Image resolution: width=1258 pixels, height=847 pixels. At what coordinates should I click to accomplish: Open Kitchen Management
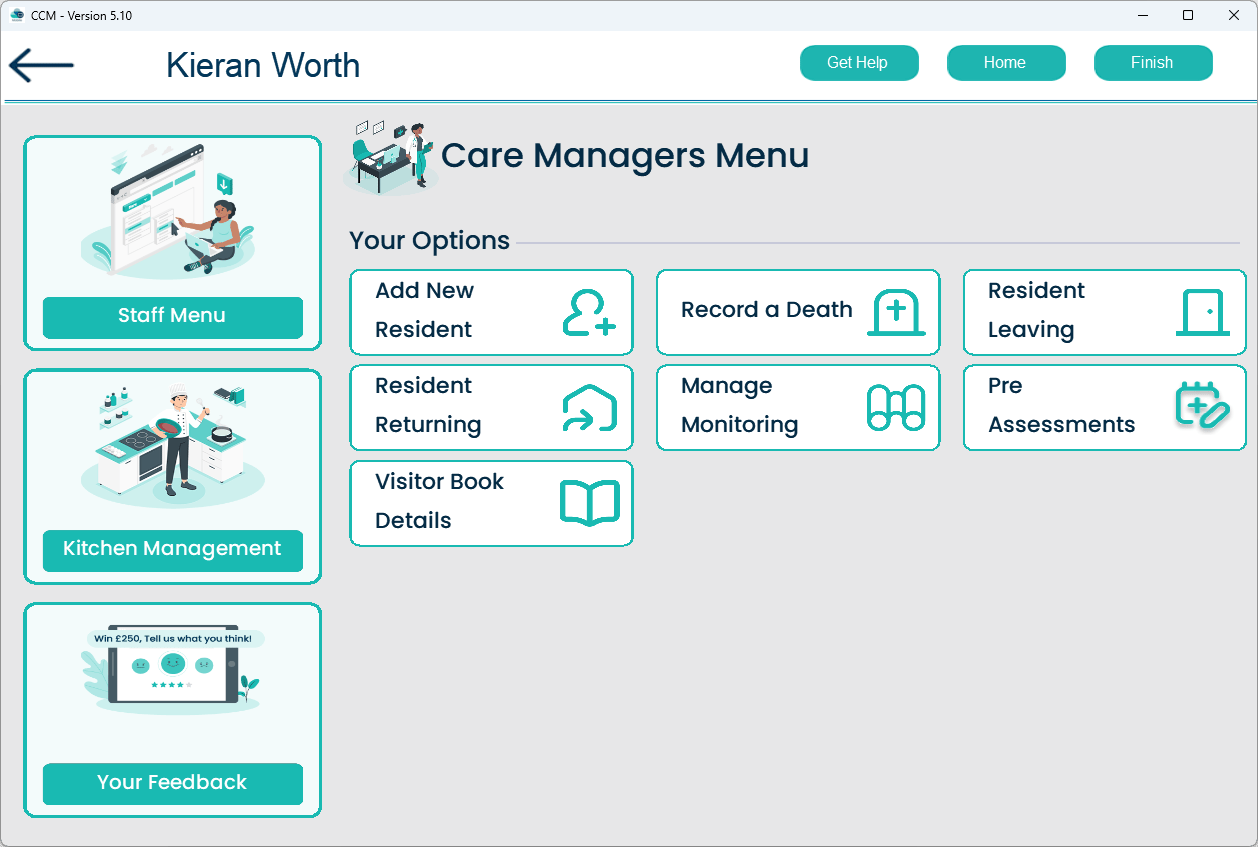[x=172, y=550]
